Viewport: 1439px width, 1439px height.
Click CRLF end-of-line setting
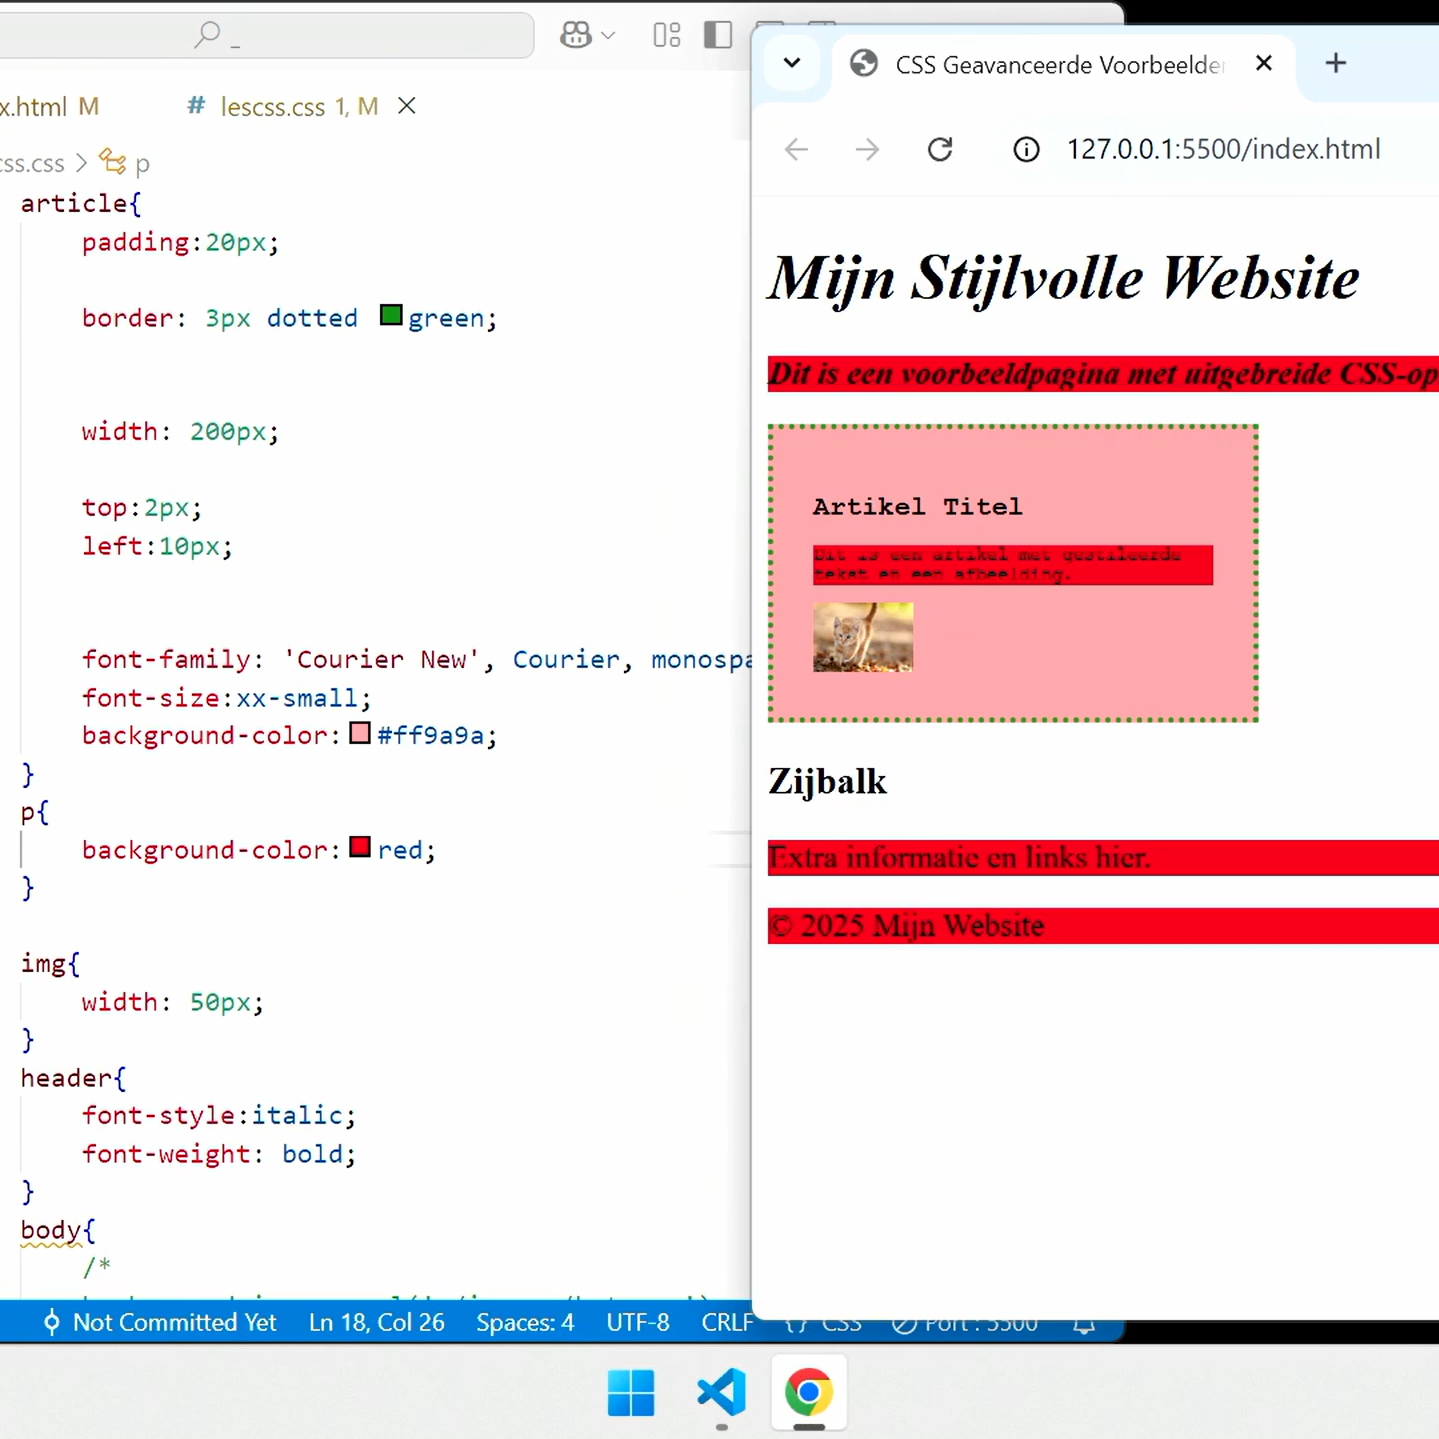726,1322
